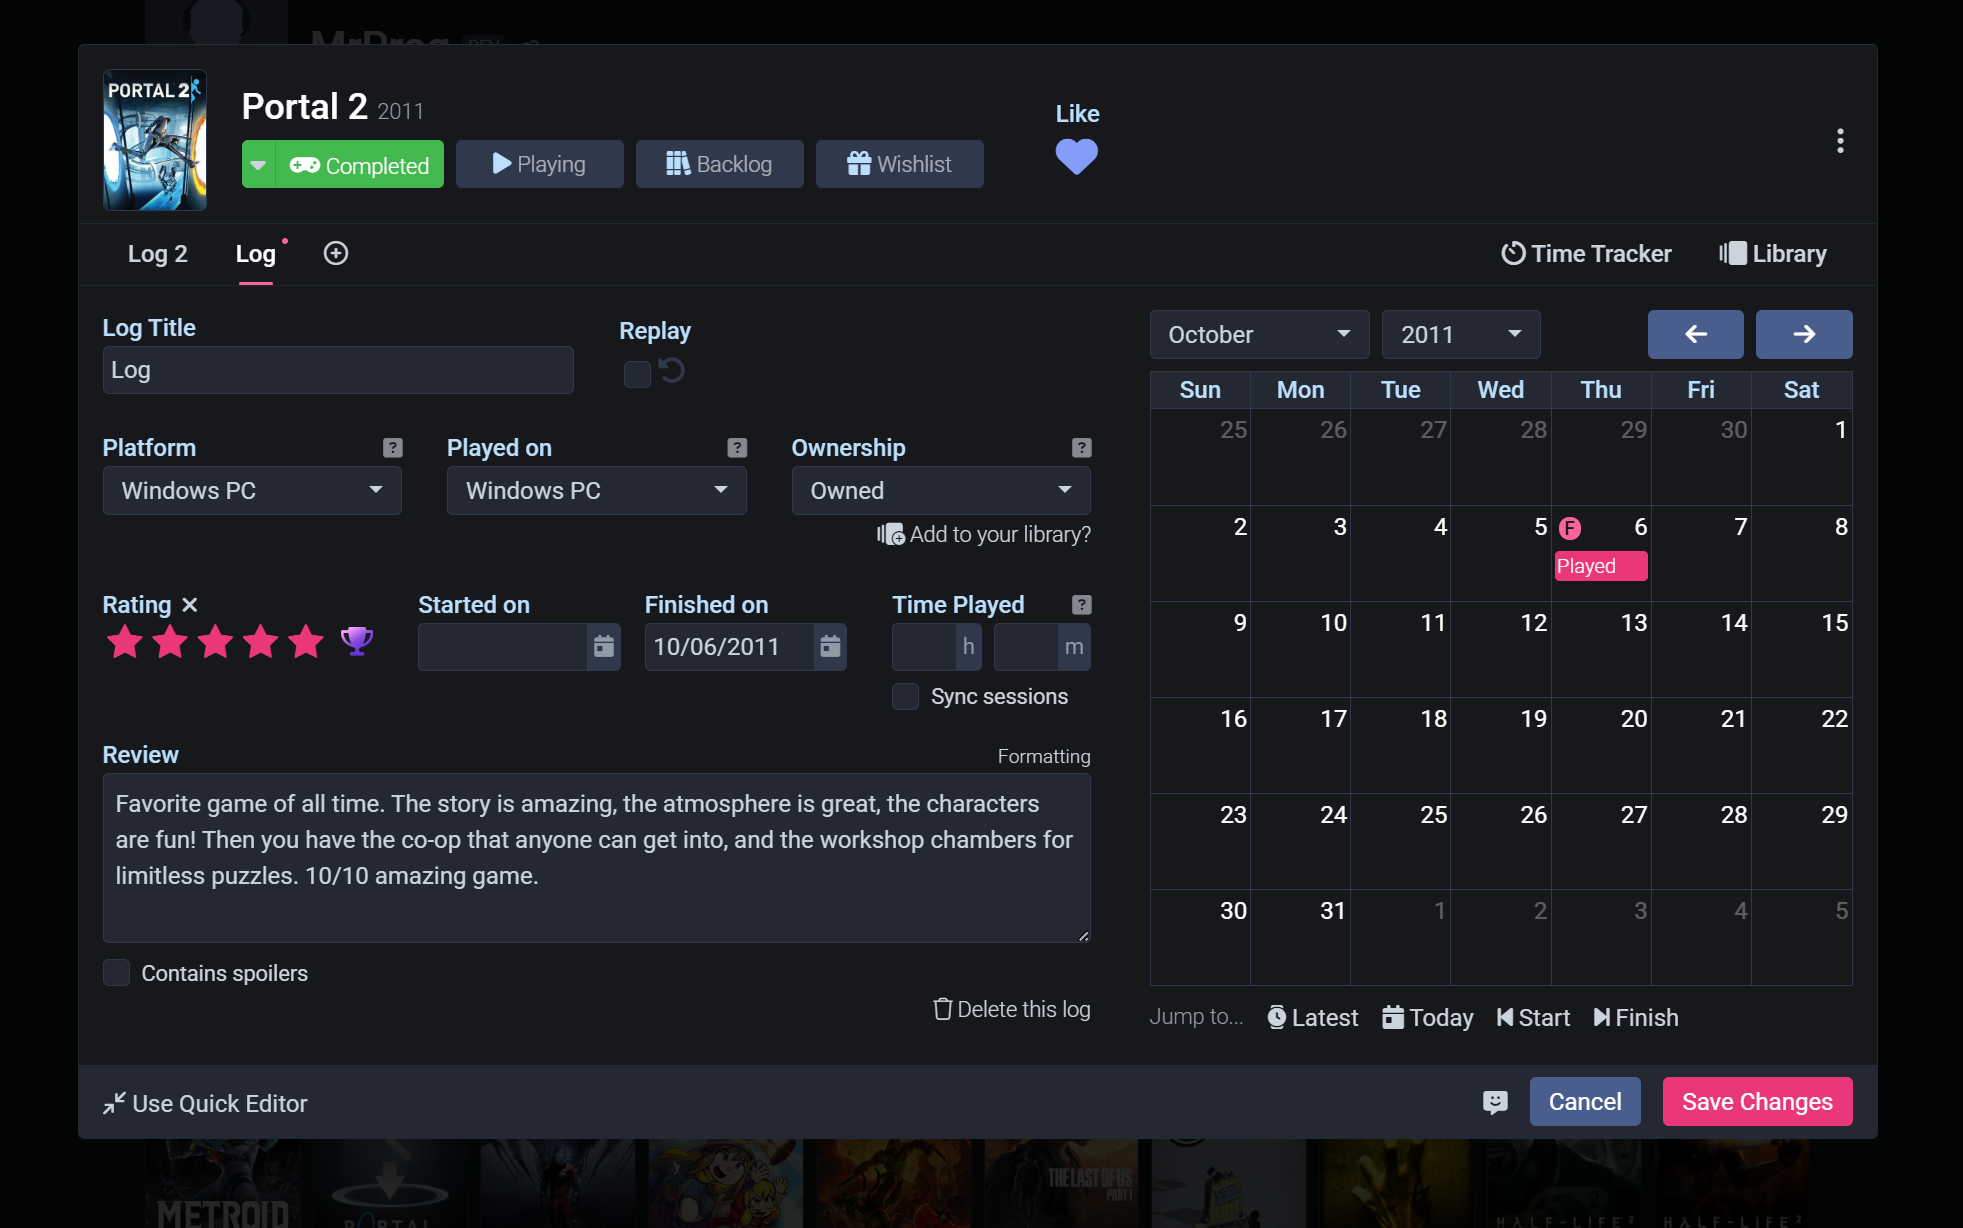Image resolution: width=1963 pixels, height=1228 pixels.
Task: Jump to Start date
Action: (1533, 1018)
